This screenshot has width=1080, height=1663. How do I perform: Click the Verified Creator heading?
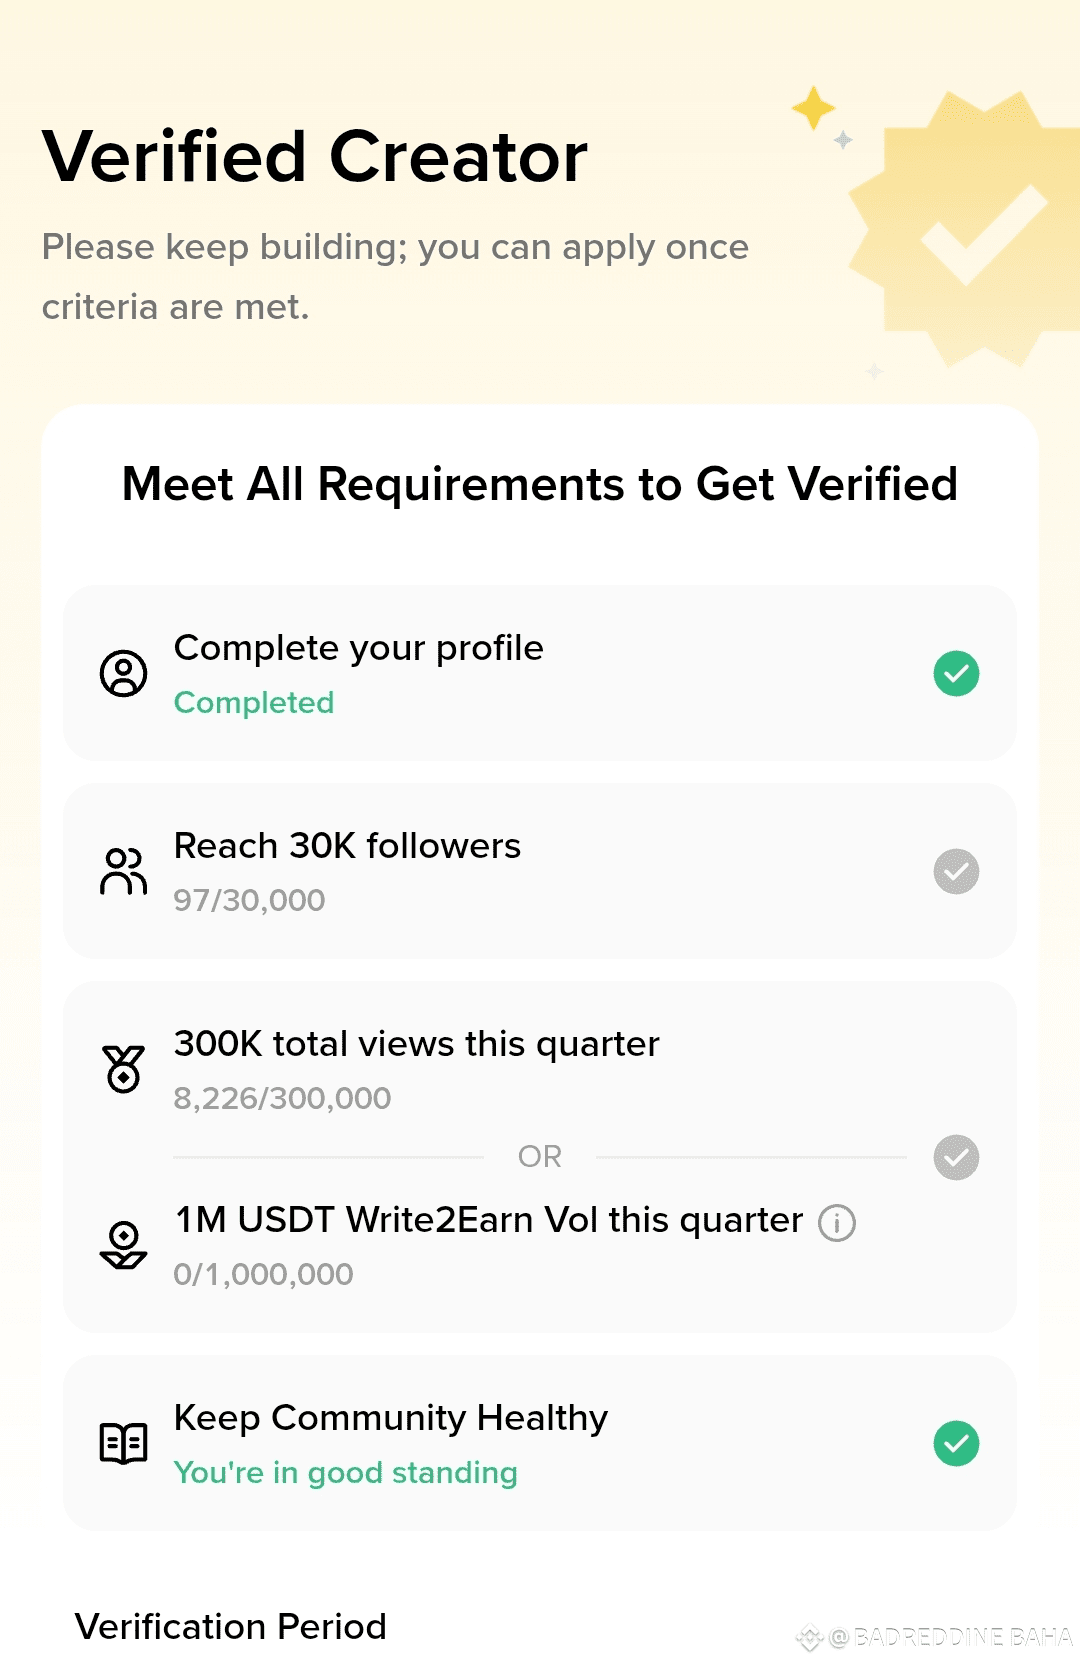click(315, 157)
